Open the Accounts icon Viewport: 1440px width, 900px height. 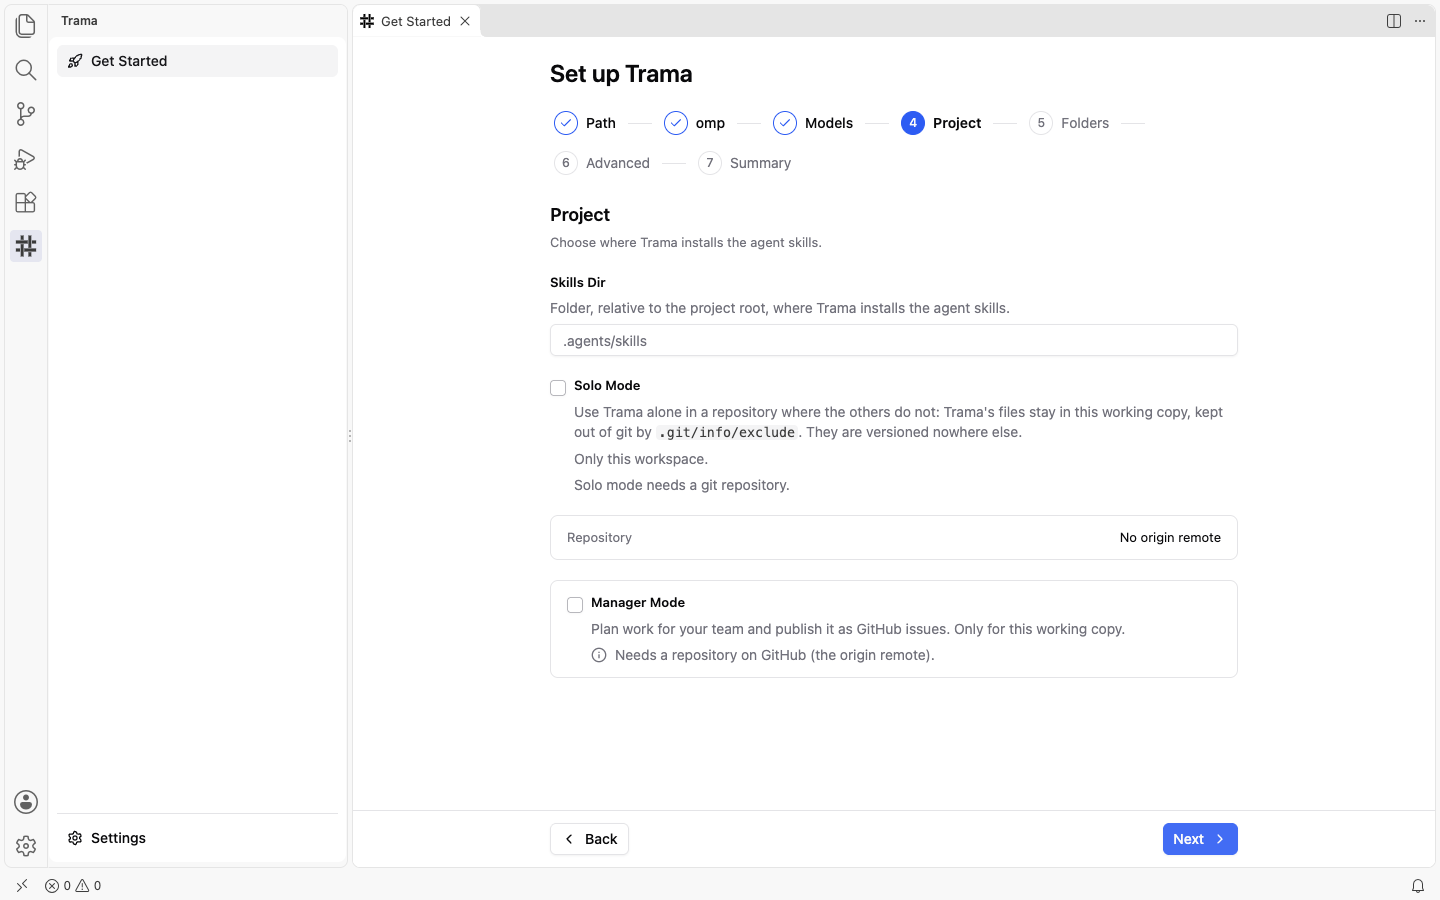pos(26,802)
